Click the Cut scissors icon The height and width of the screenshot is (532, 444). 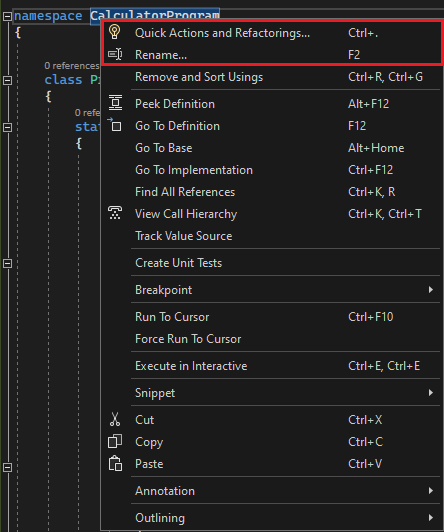coord(115,419)
